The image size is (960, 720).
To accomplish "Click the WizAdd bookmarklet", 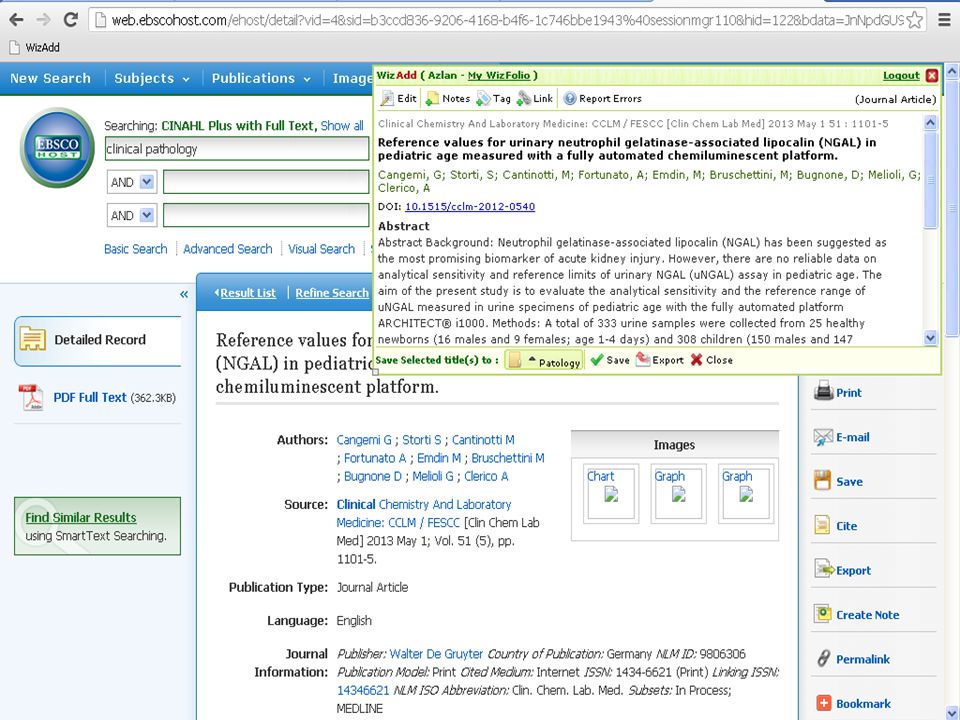I will point(34,47).
